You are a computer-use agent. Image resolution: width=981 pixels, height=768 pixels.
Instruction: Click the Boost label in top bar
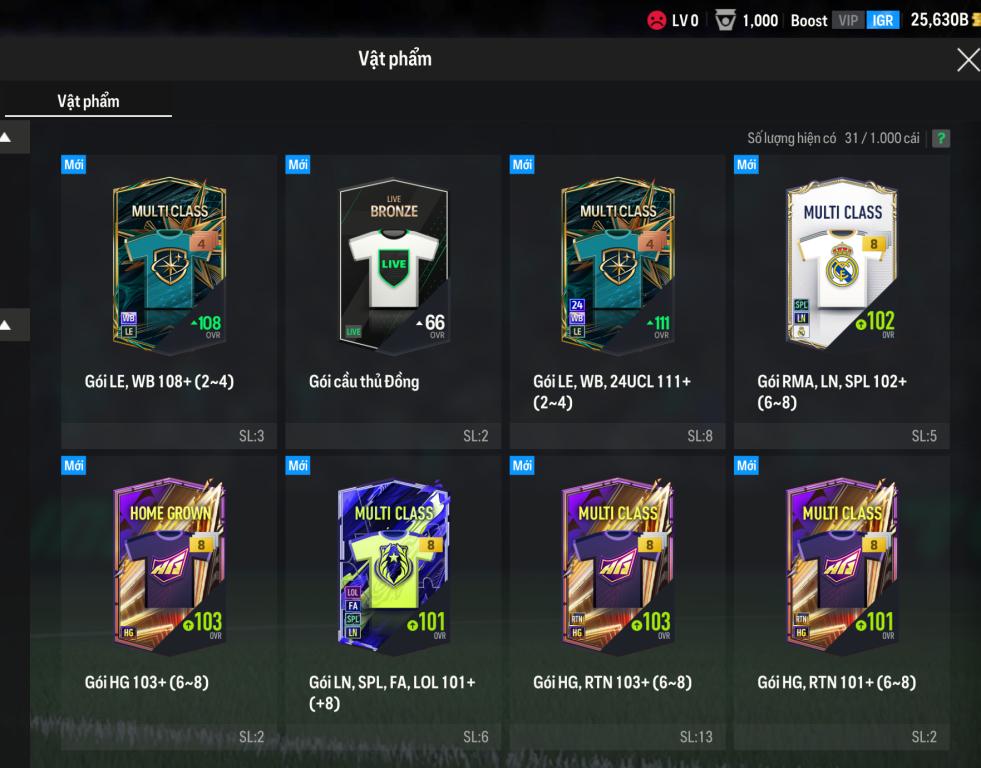coord(809,21)
